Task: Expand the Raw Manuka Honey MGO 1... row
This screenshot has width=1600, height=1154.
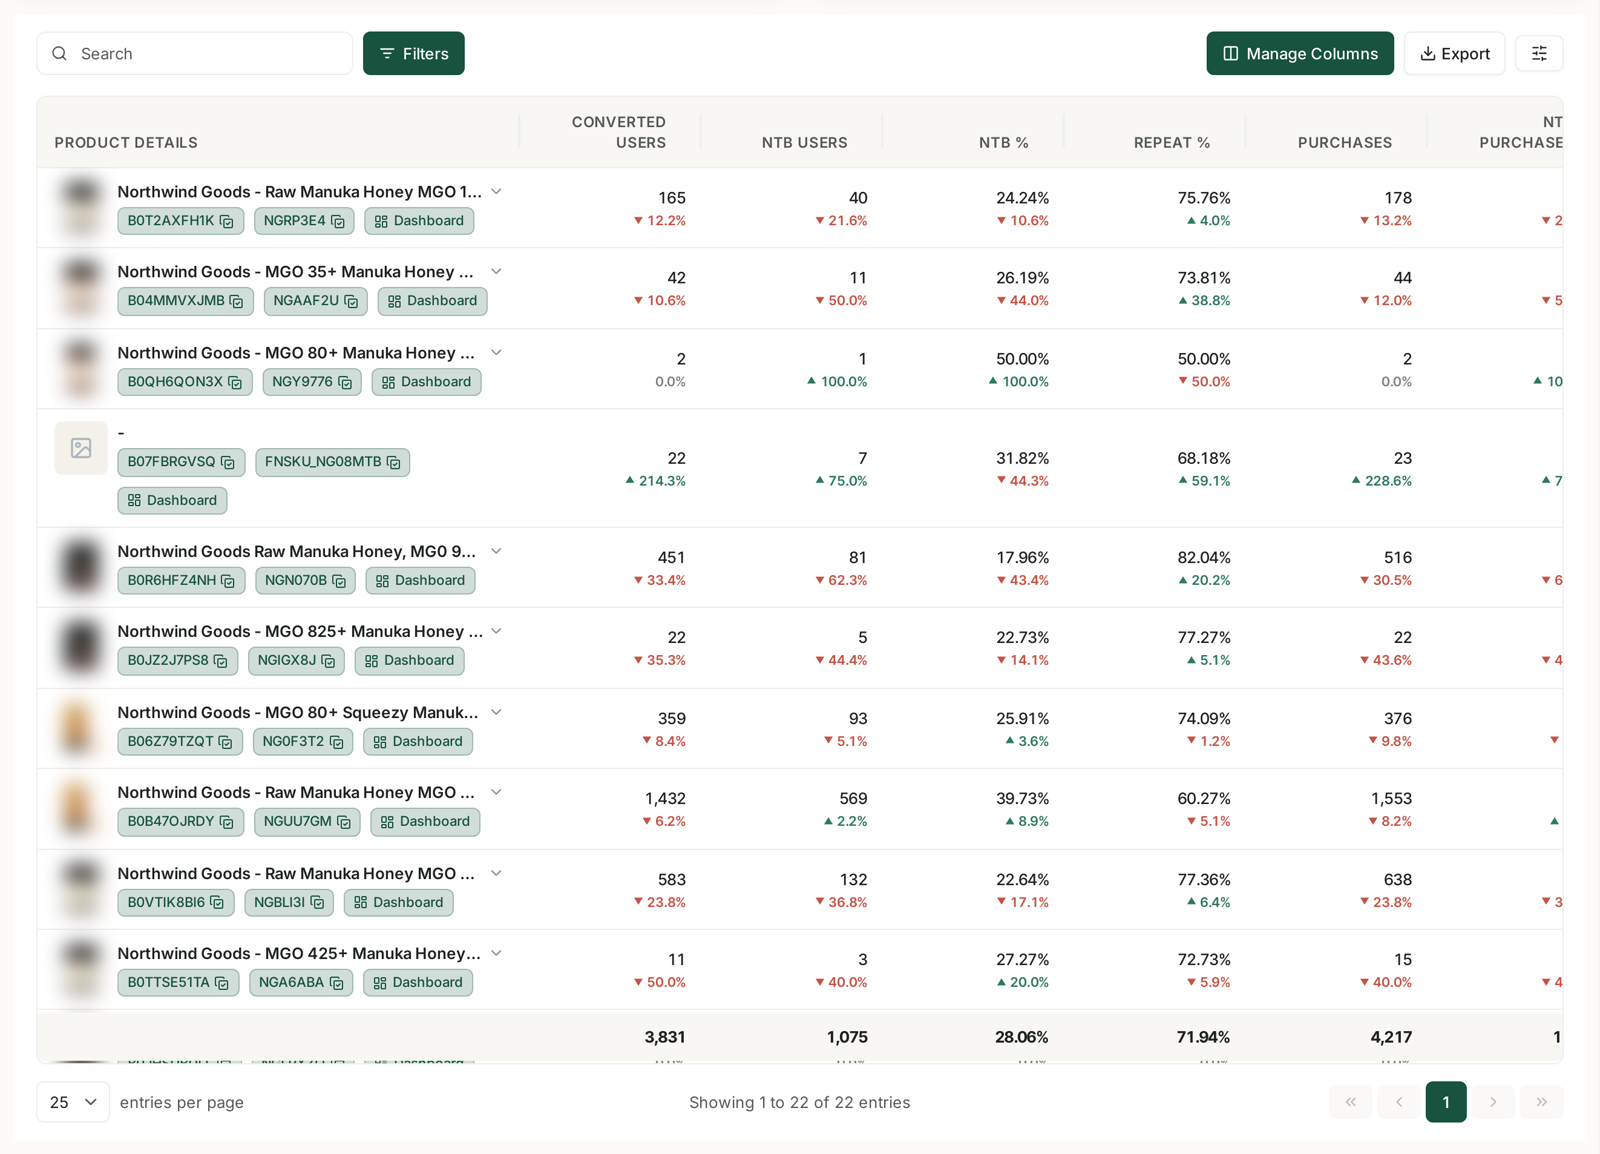Action: tap(496, 191)
